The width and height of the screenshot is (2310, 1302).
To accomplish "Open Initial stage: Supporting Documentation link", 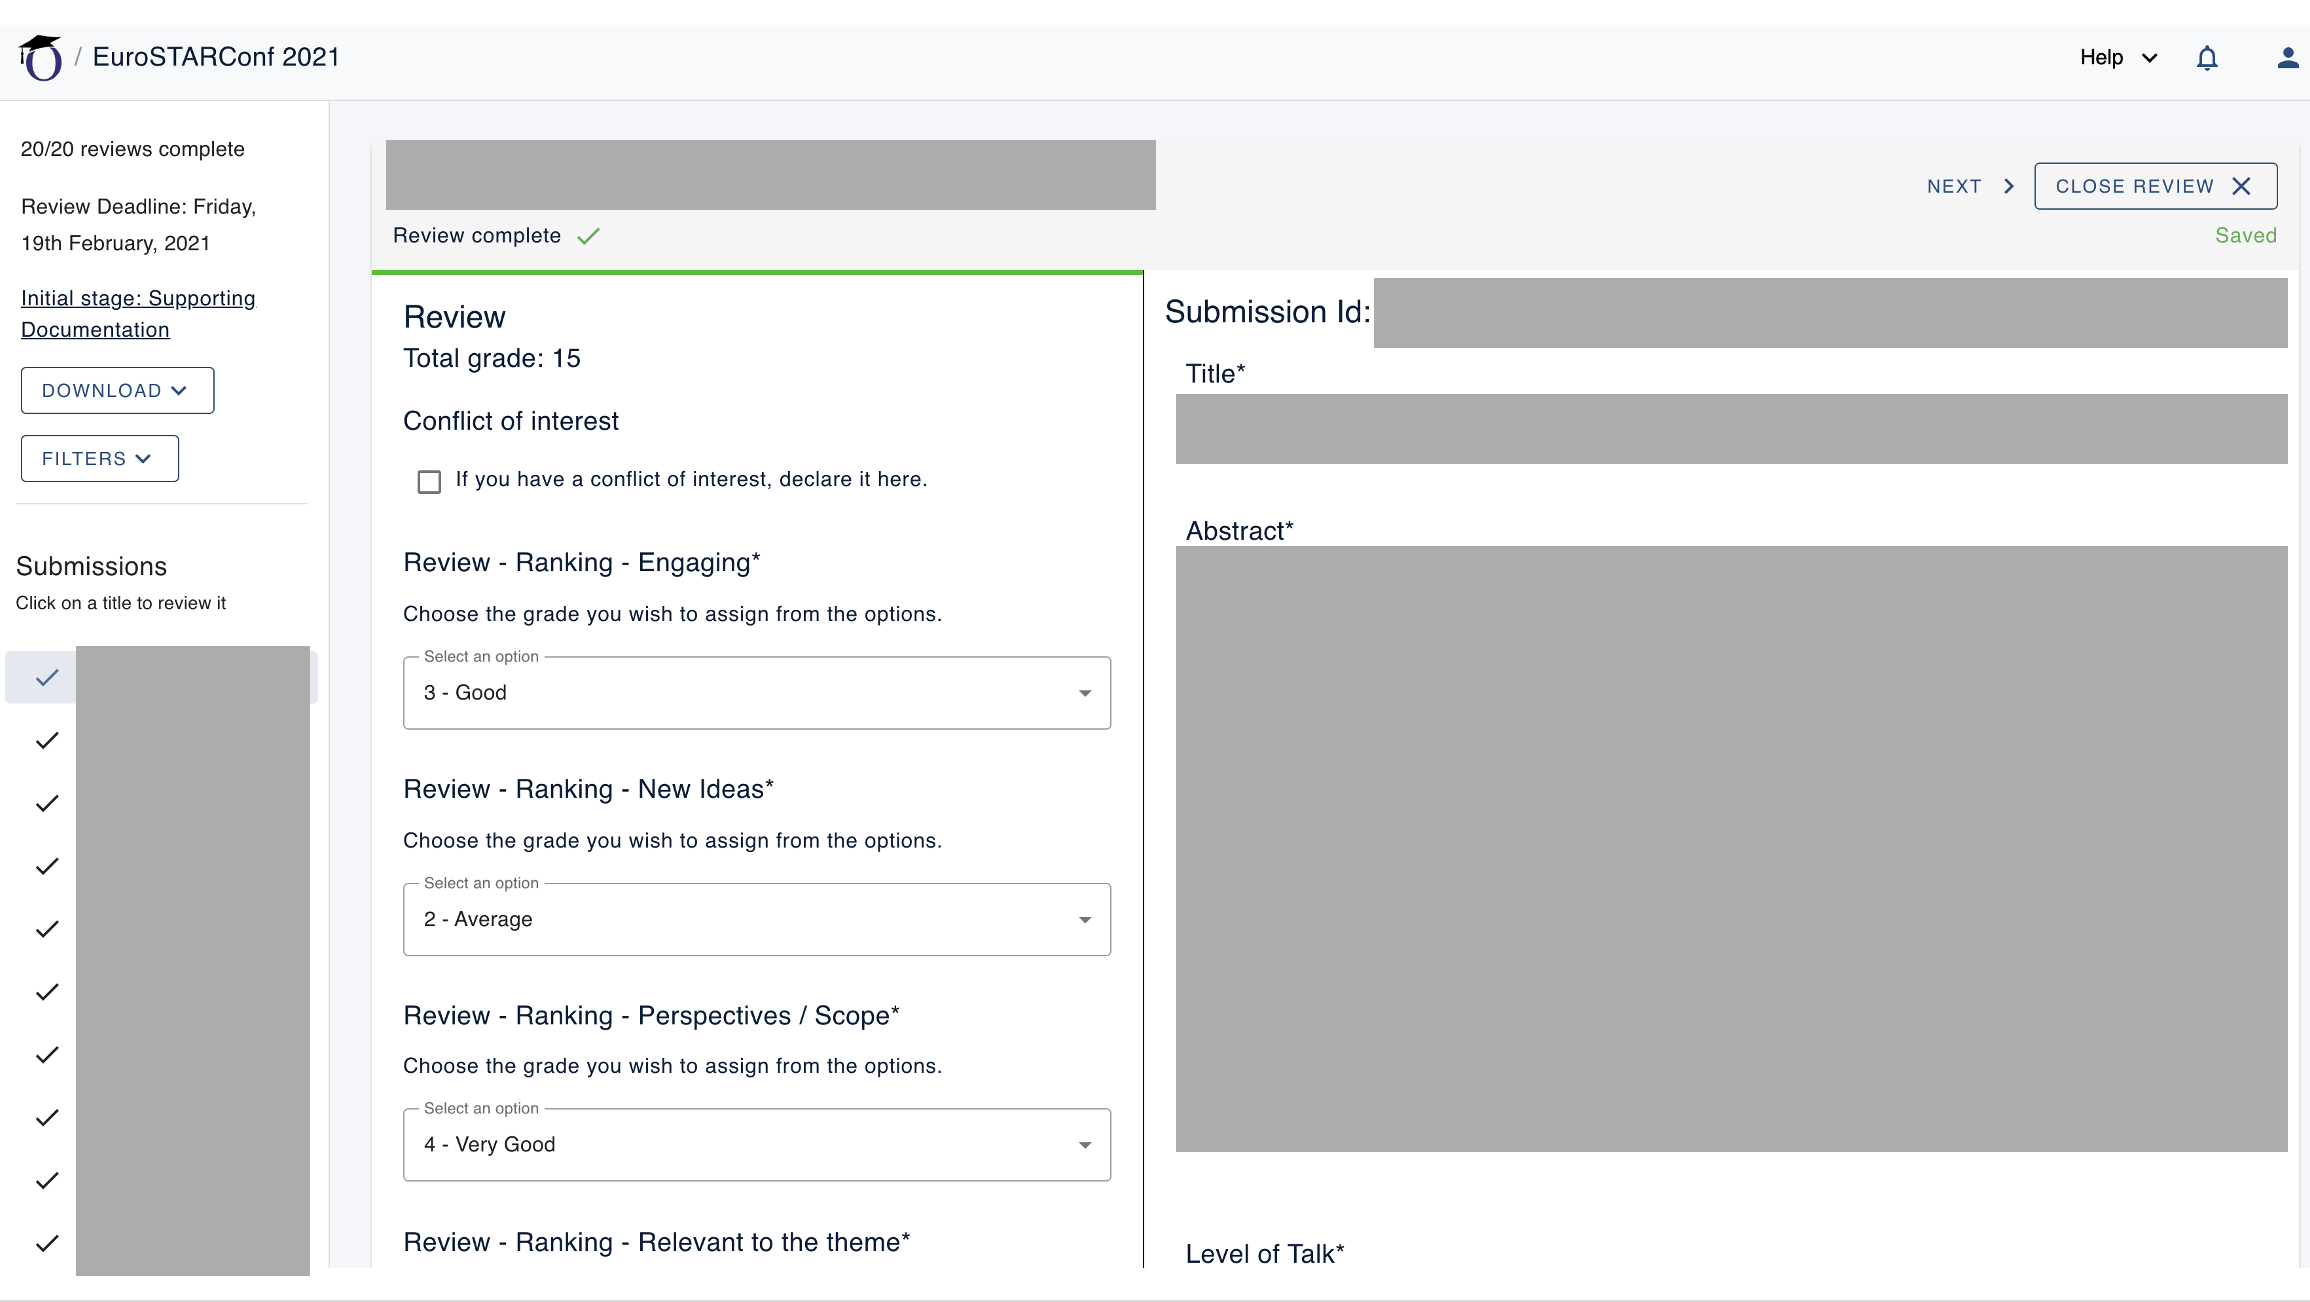I will (138, 314).
